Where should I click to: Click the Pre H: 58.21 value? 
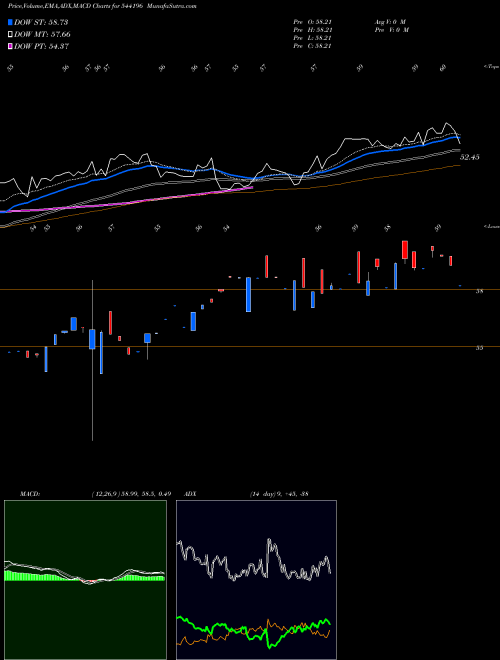pyautogui.click(x=312, y=30)
